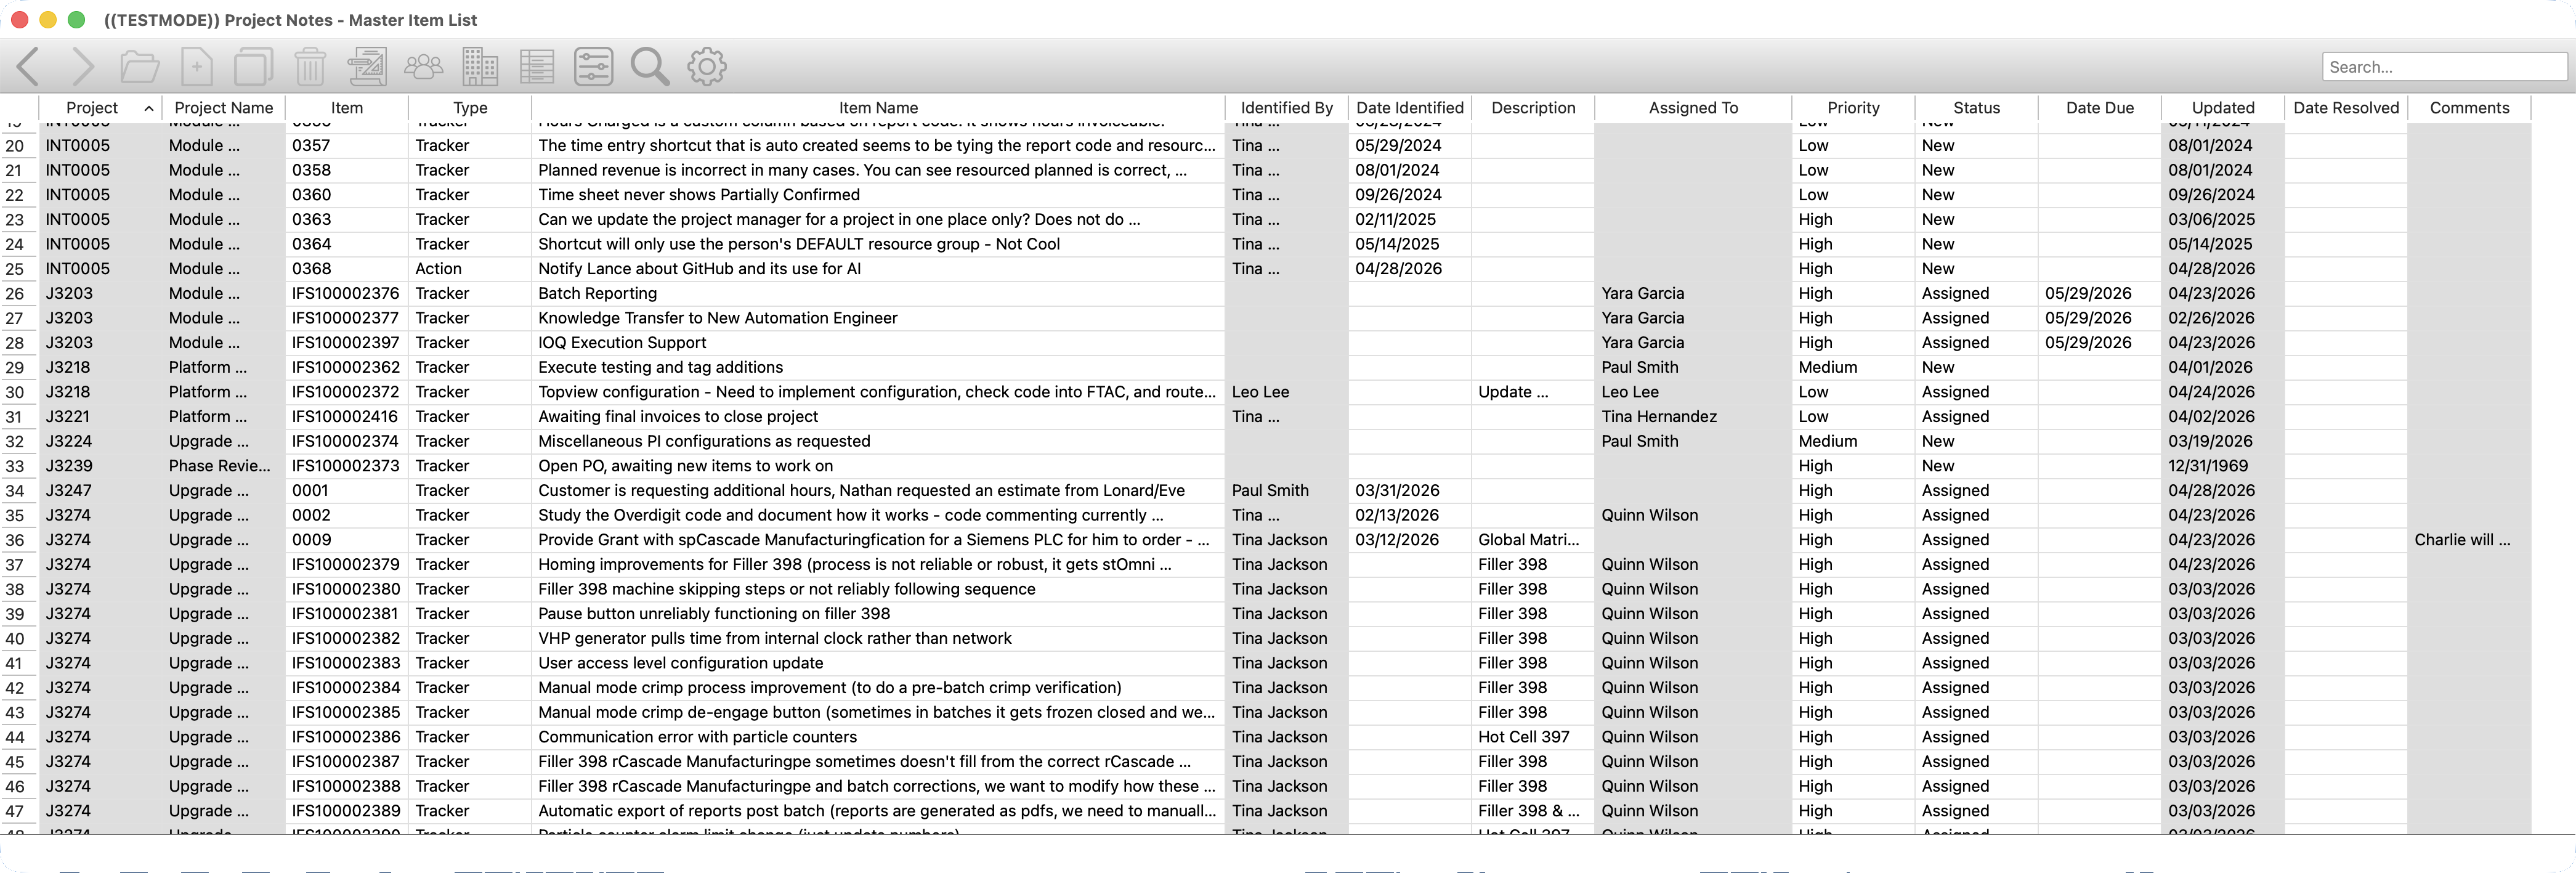Click the 'J3221' project cell
The height and width of the screenshot is (873, 2576).
coord(100,417)
